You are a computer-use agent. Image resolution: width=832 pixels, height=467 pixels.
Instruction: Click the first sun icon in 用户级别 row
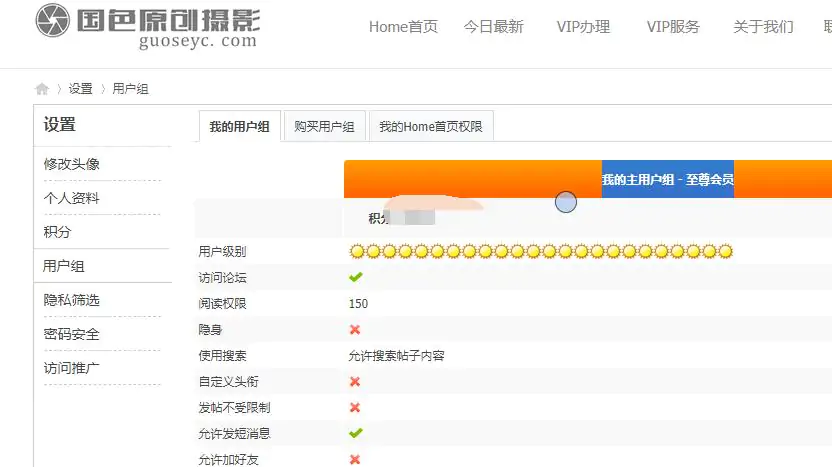tap(358, 252)
